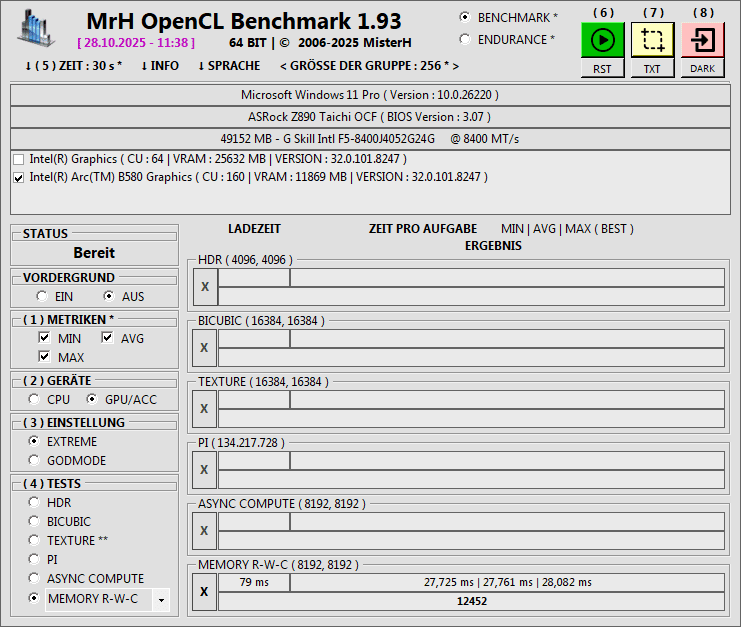Take screenshot with yellow capture icon
This screenshot has height=627, width=741.
pyautogui.click(x=653, y=40)
